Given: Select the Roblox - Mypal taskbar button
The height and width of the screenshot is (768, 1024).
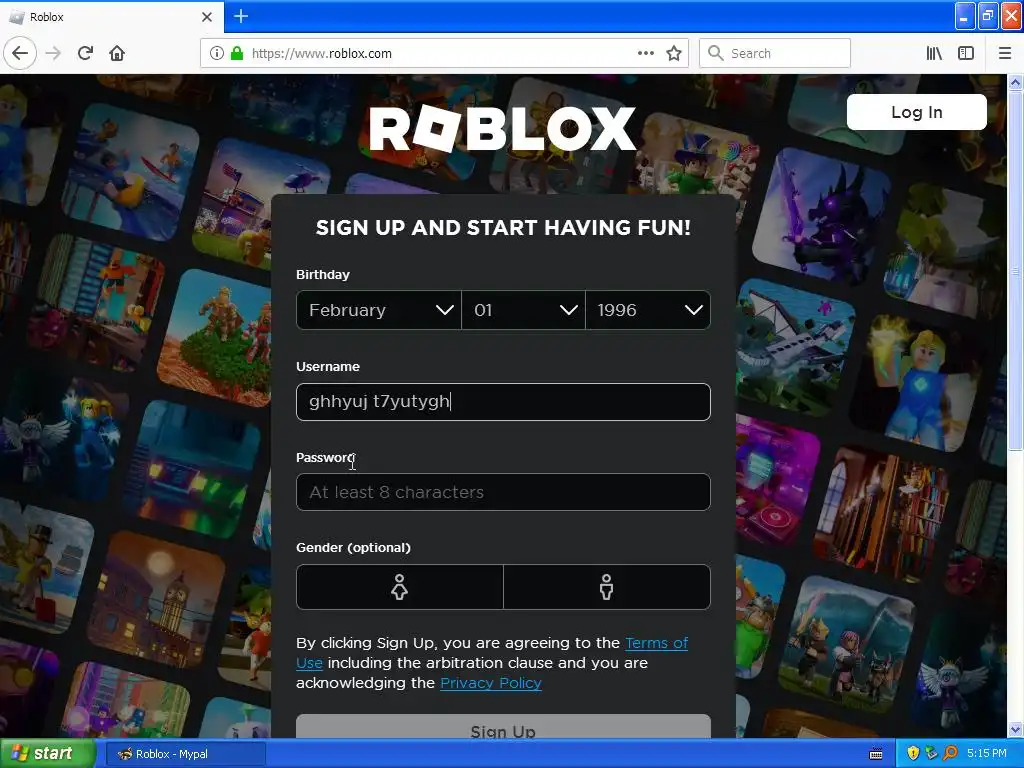Looking at the screenshot, I should pos(185,754).
